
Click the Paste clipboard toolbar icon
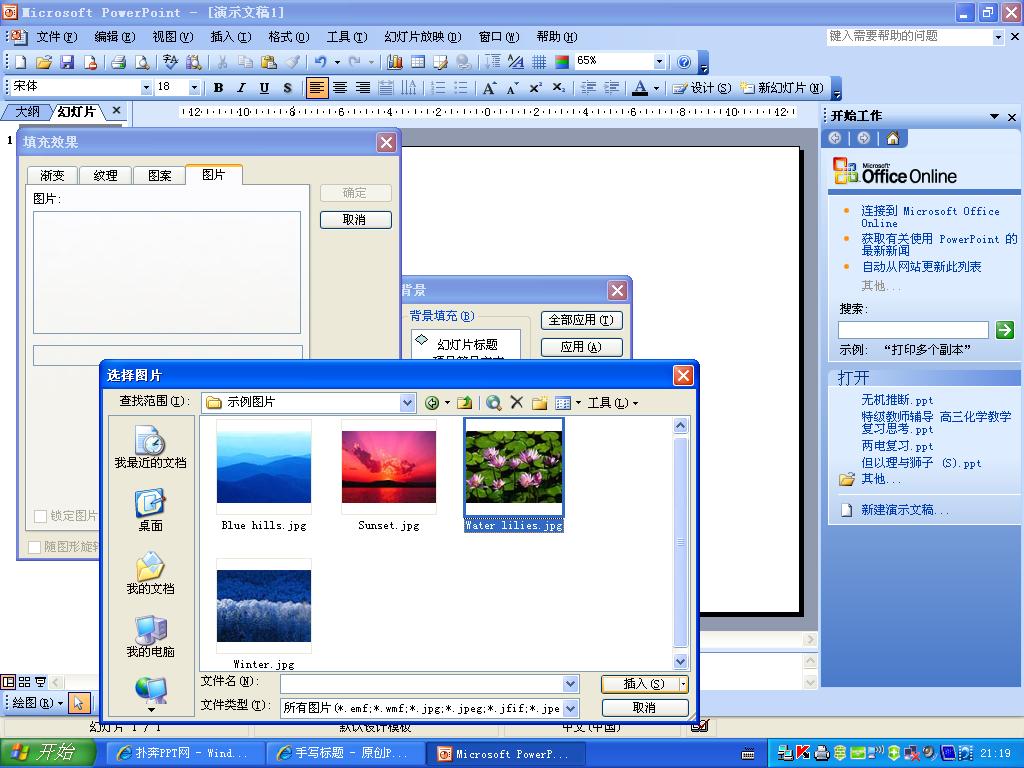[268, 62]
